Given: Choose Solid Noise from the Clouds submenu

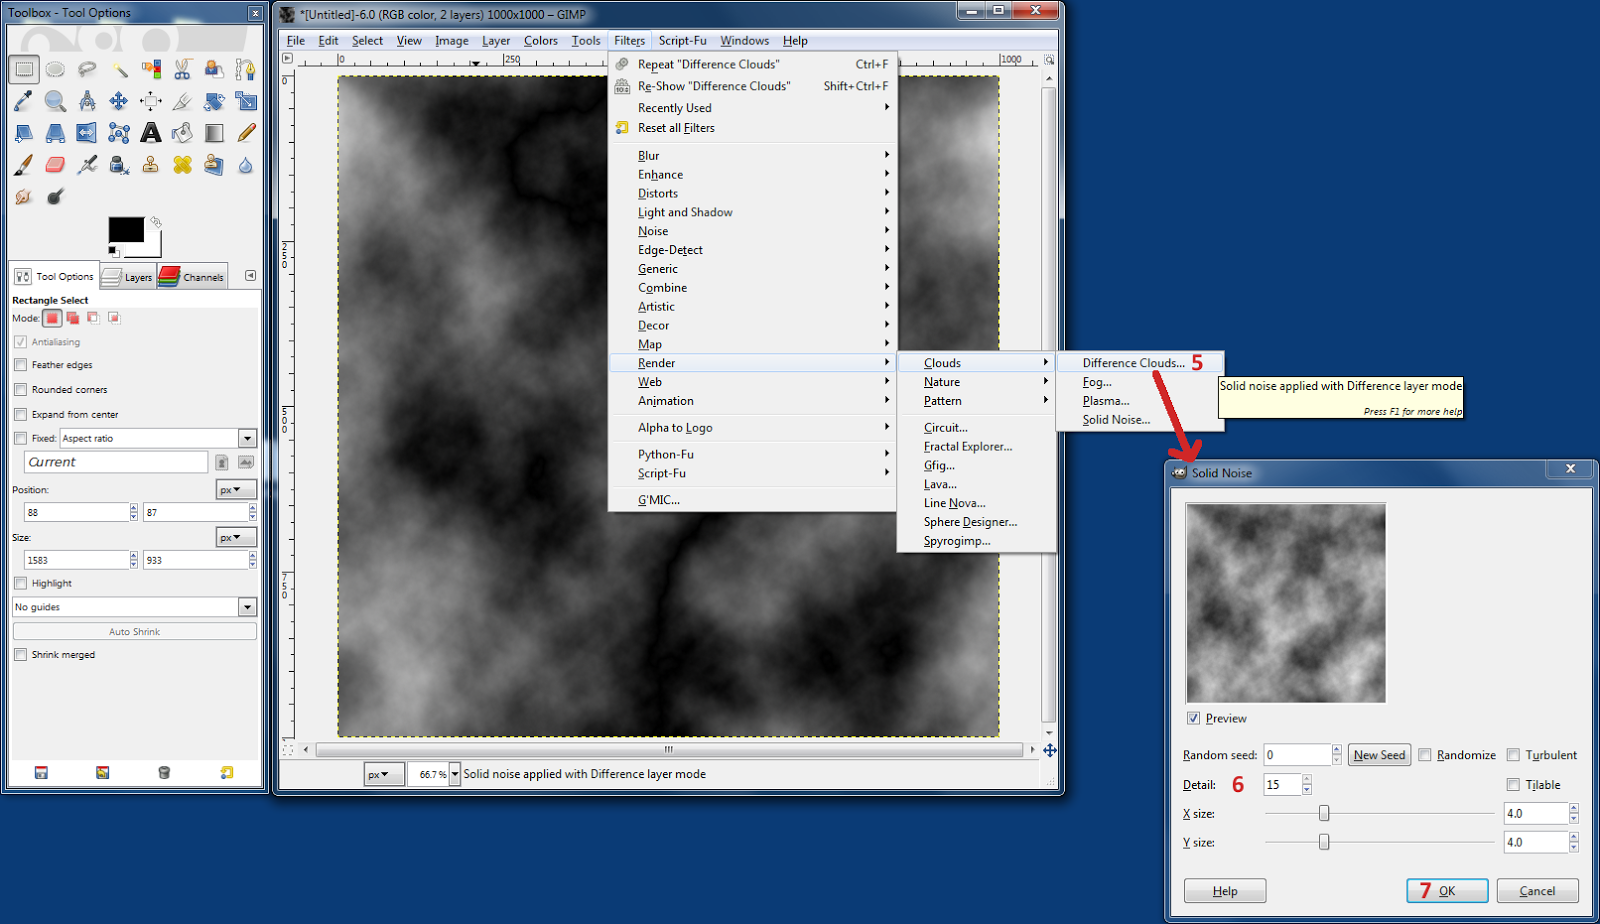Looking at the screenshot, I should tap(1117, 419).
